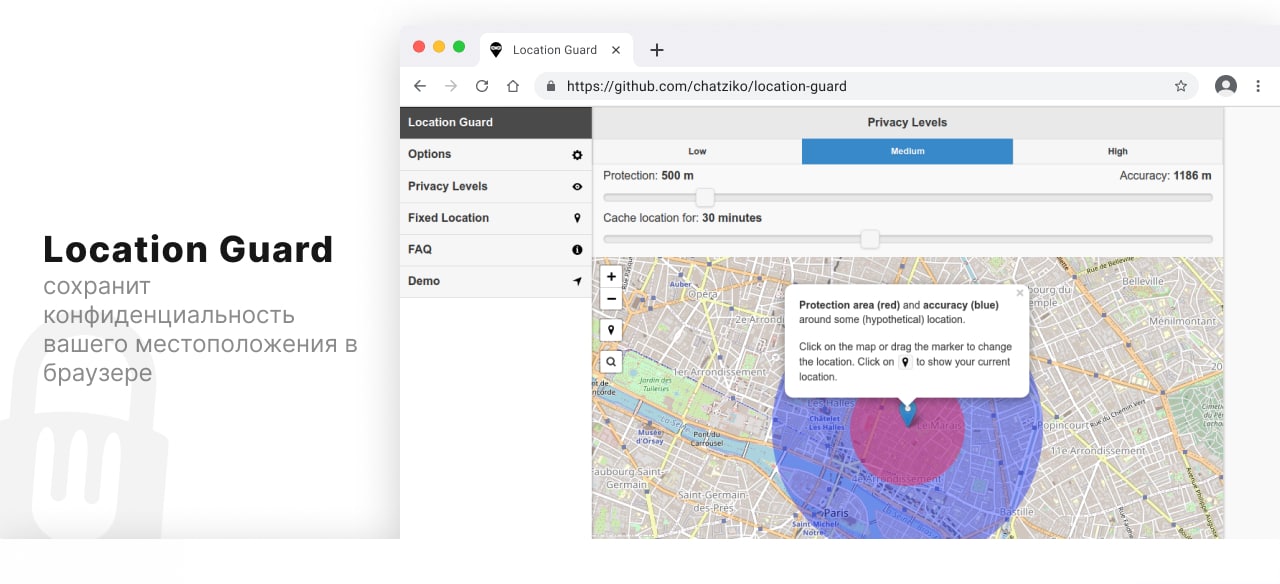
Task: Reload the page in browser
Action: pos(482,86)
